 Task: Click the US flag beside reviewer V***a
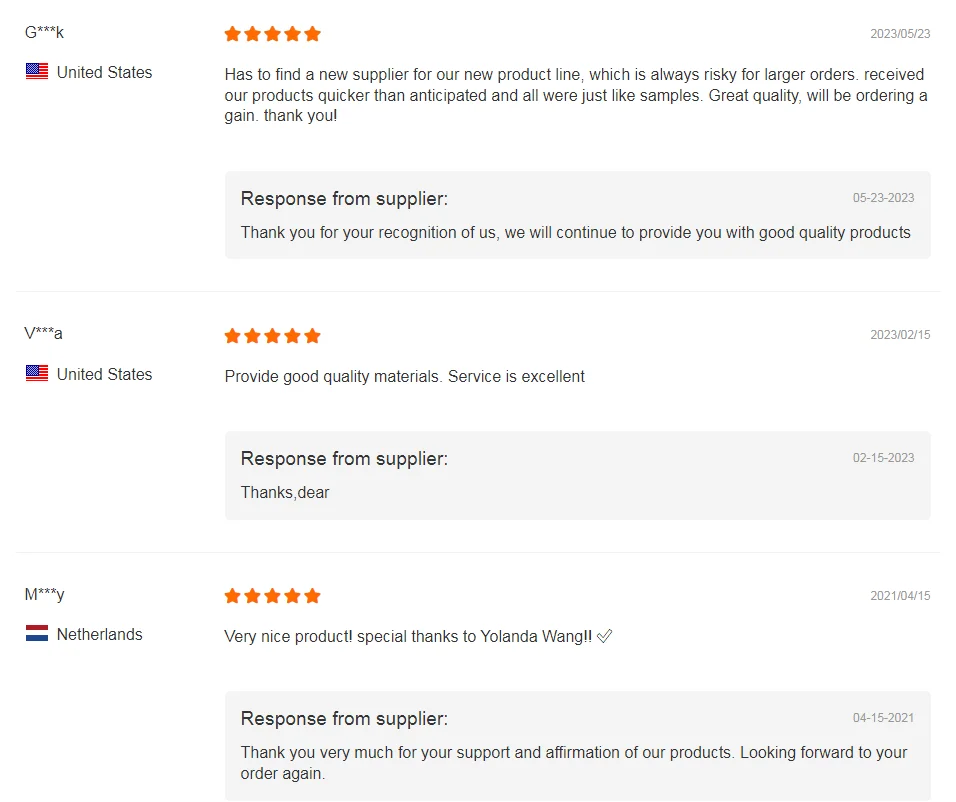(x=37, y=374)
